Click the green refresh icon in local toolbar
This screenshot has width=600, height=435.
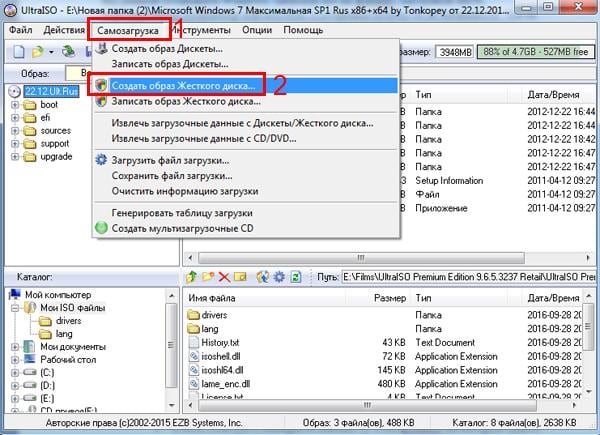click(x=295, y=276)
